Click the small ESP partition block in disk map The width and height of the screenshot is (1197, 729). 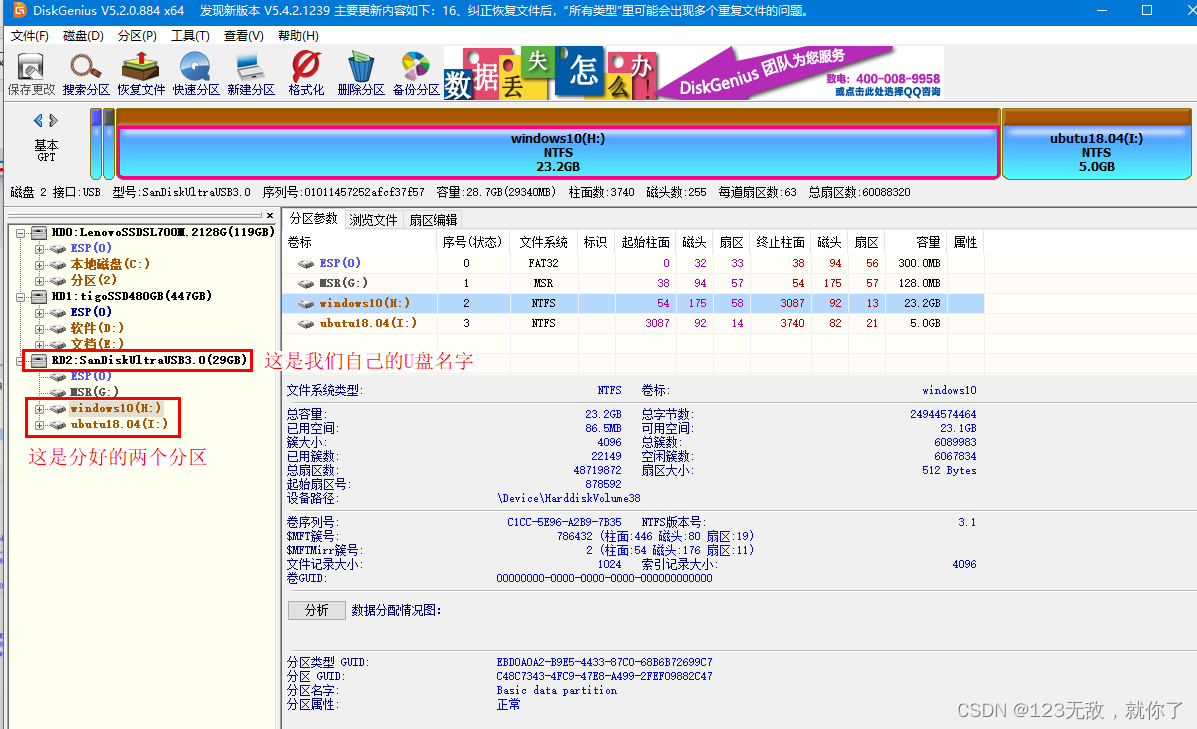coord(95,144)
